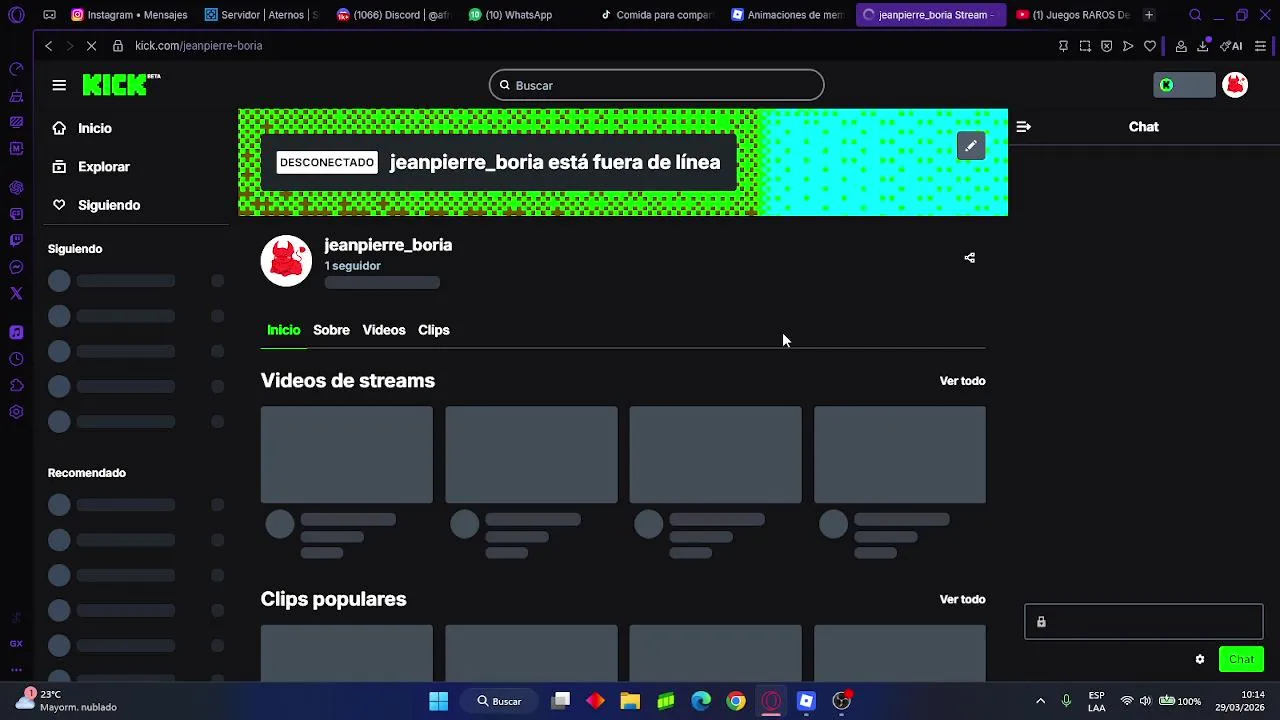Open History clock in Opera sidebar

[16, 359]
